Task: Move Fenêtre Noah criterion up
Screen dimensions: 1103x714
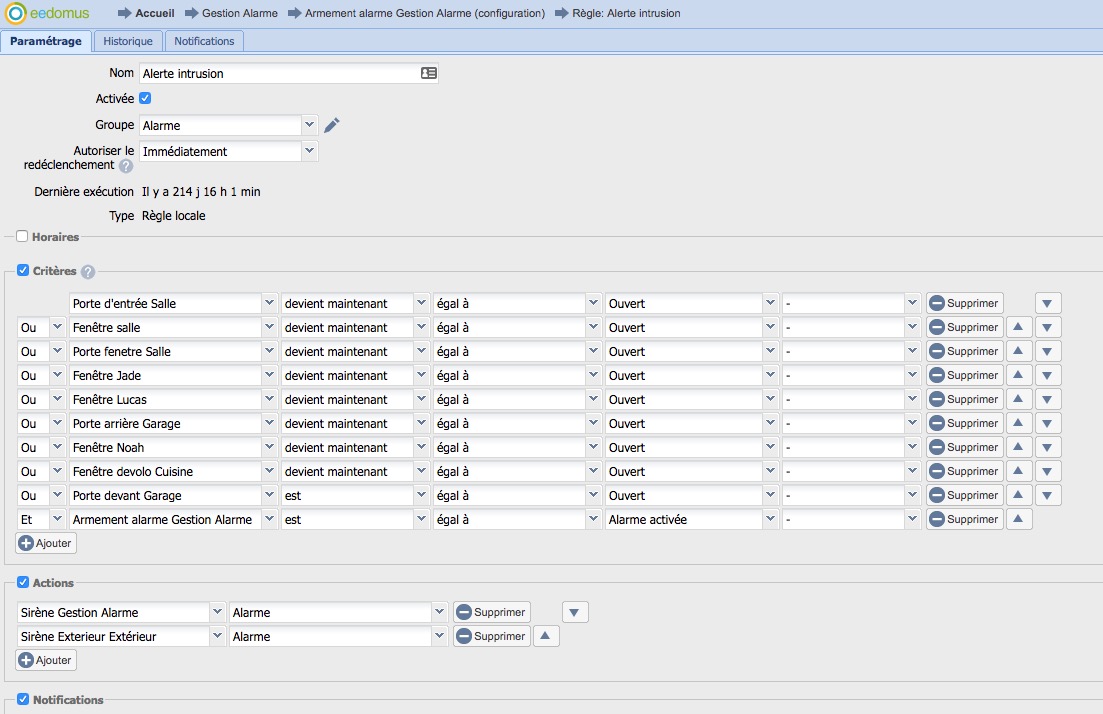Action: pos(1018,447)
